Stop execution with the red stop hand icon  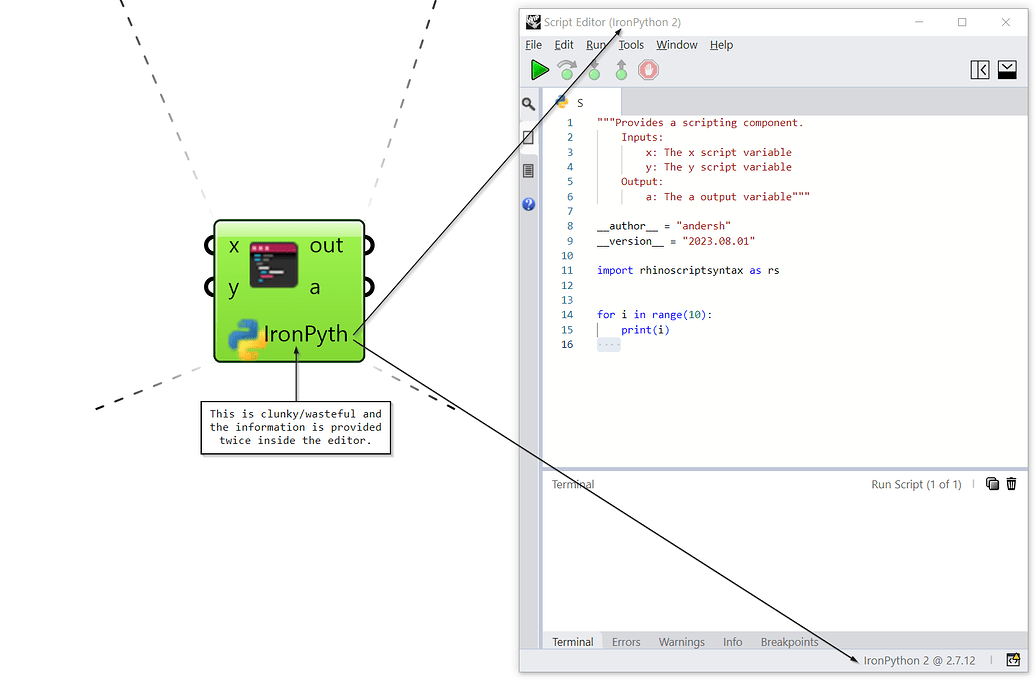coord(648,69)
